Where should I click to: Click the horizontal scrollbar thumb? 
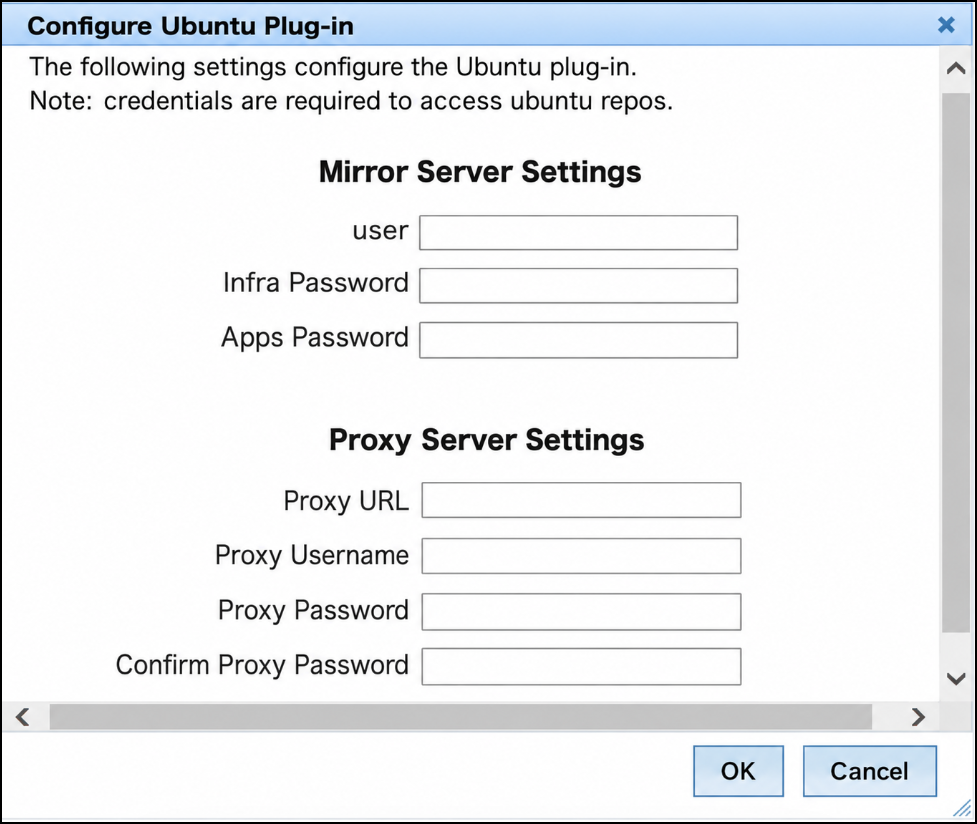coord(460,717)
